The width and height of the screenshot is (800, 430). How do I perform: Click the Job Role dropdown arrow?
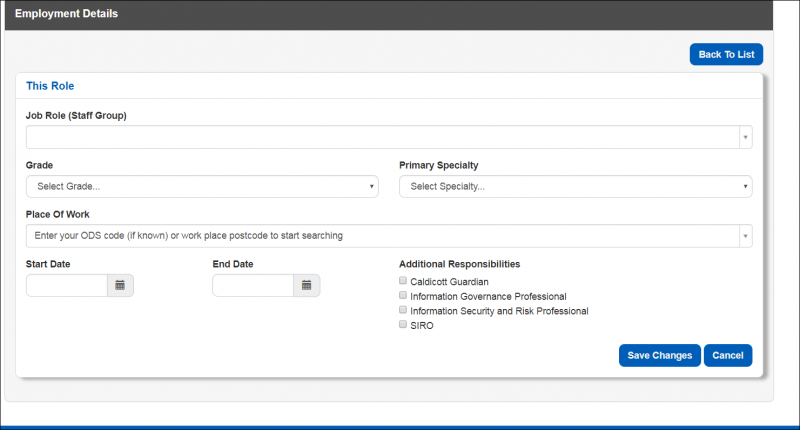click(745, 137)
